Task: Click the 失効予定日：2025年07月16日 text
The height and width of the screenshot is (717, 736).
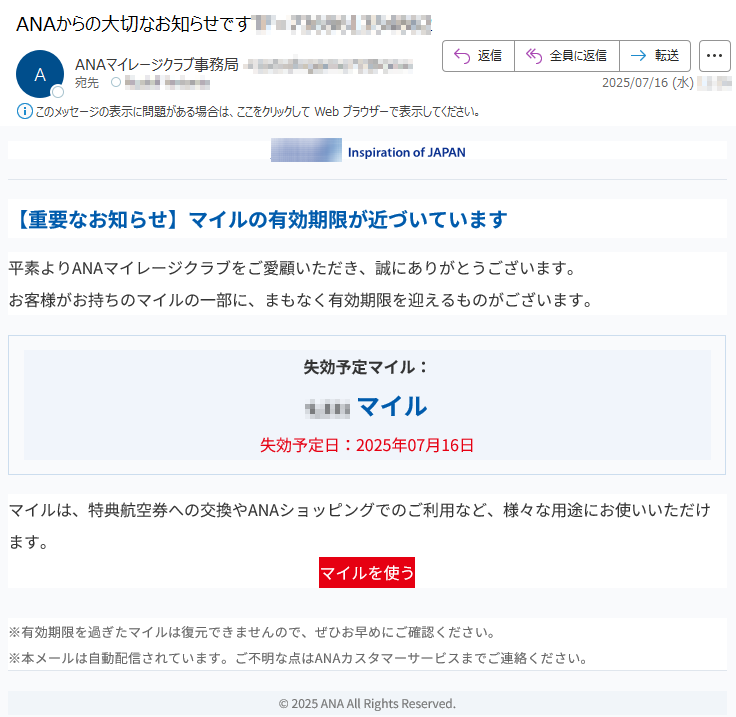Action: click(x=367, y=445)
